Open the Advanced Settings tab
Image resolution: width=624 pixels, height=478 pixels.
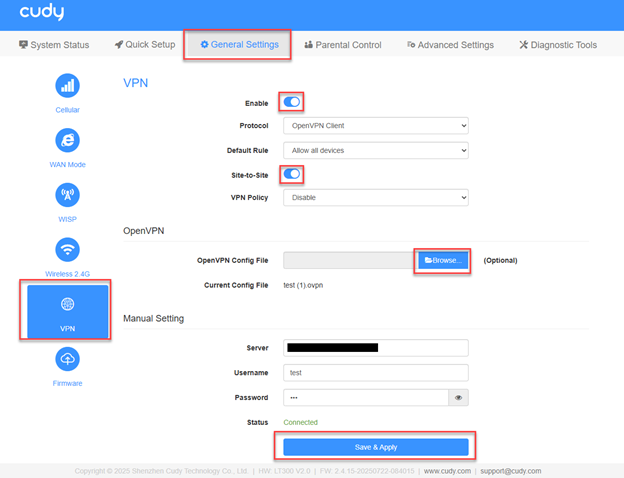(x=450, y=45)
